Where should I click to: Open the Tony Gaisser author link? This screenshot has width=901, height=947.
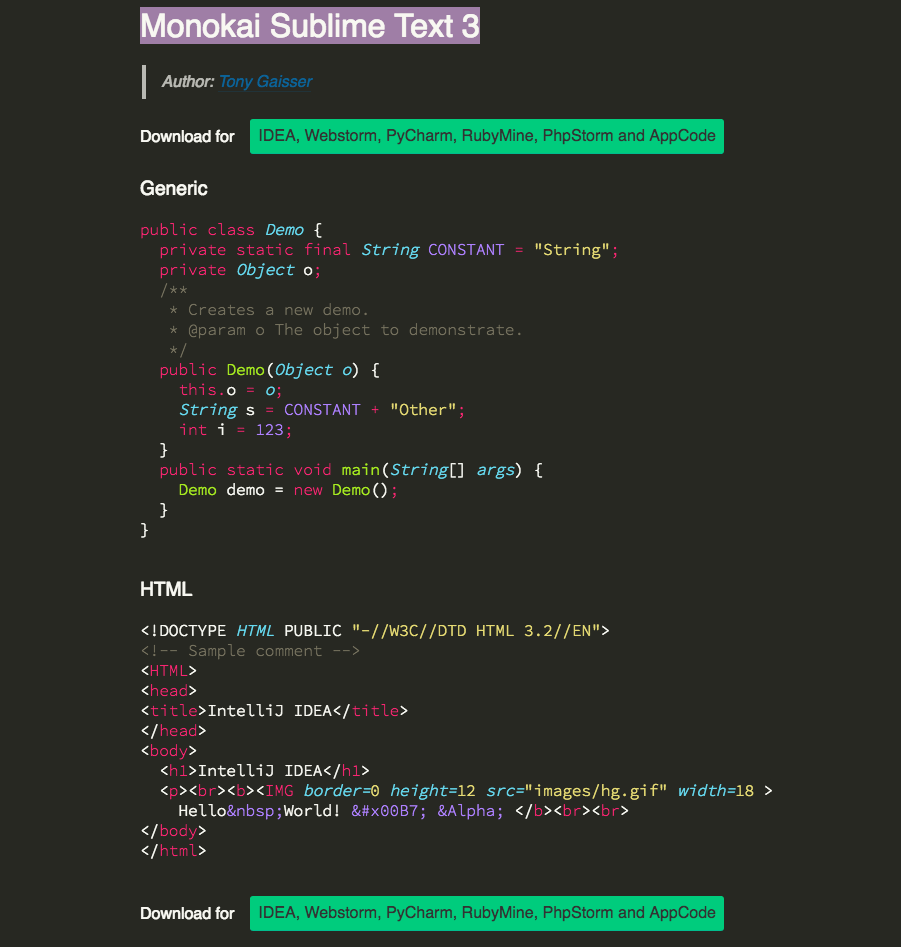(x=266, y=82)
